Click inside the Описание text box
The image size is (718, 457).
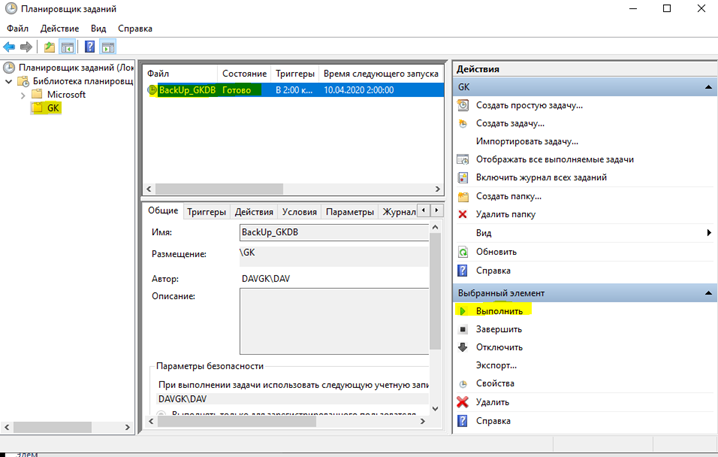(x=334, y=321)
